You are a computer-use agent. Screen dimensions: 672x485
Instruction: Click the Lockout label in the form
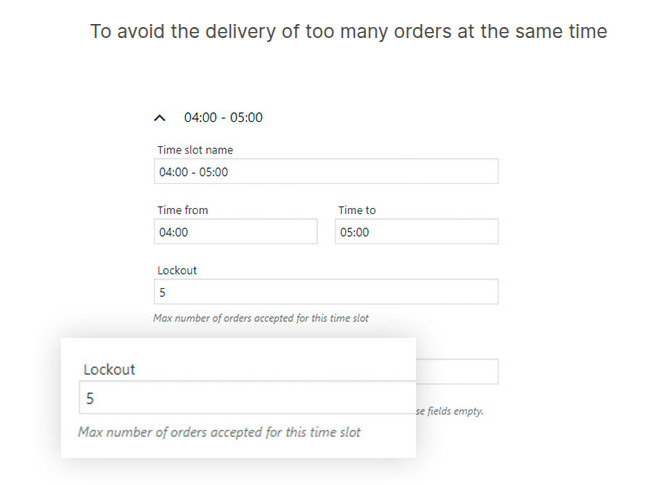[x=177, y=270]
